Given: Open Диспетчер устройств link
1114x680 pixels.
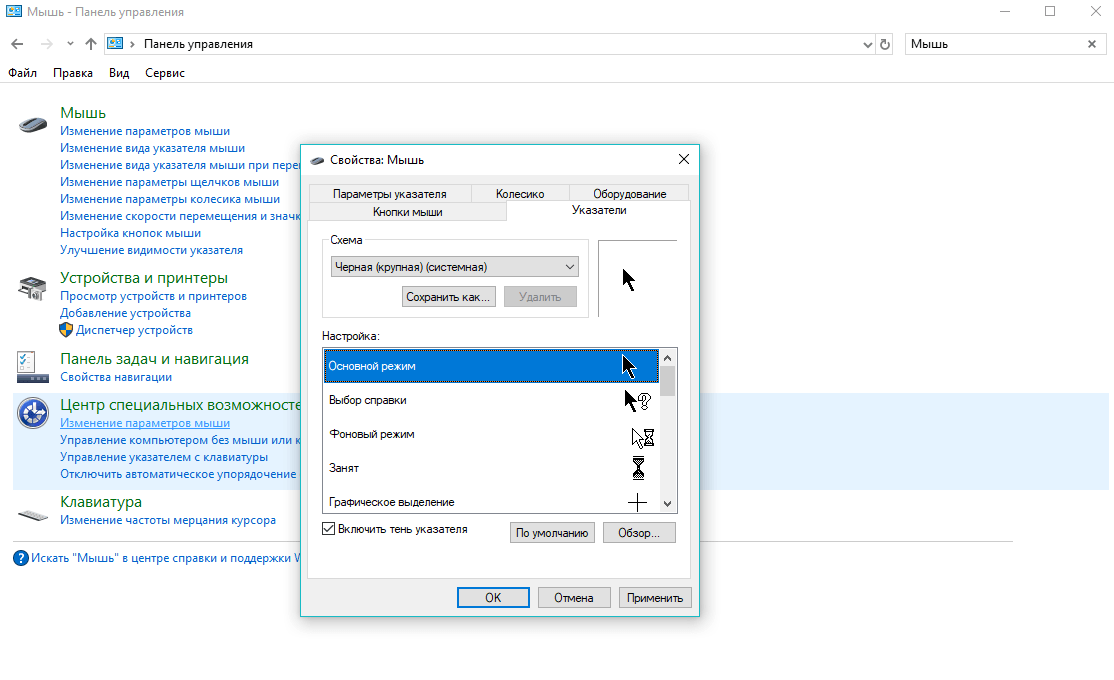Looking at the screenshot, I should click(134, 330).
